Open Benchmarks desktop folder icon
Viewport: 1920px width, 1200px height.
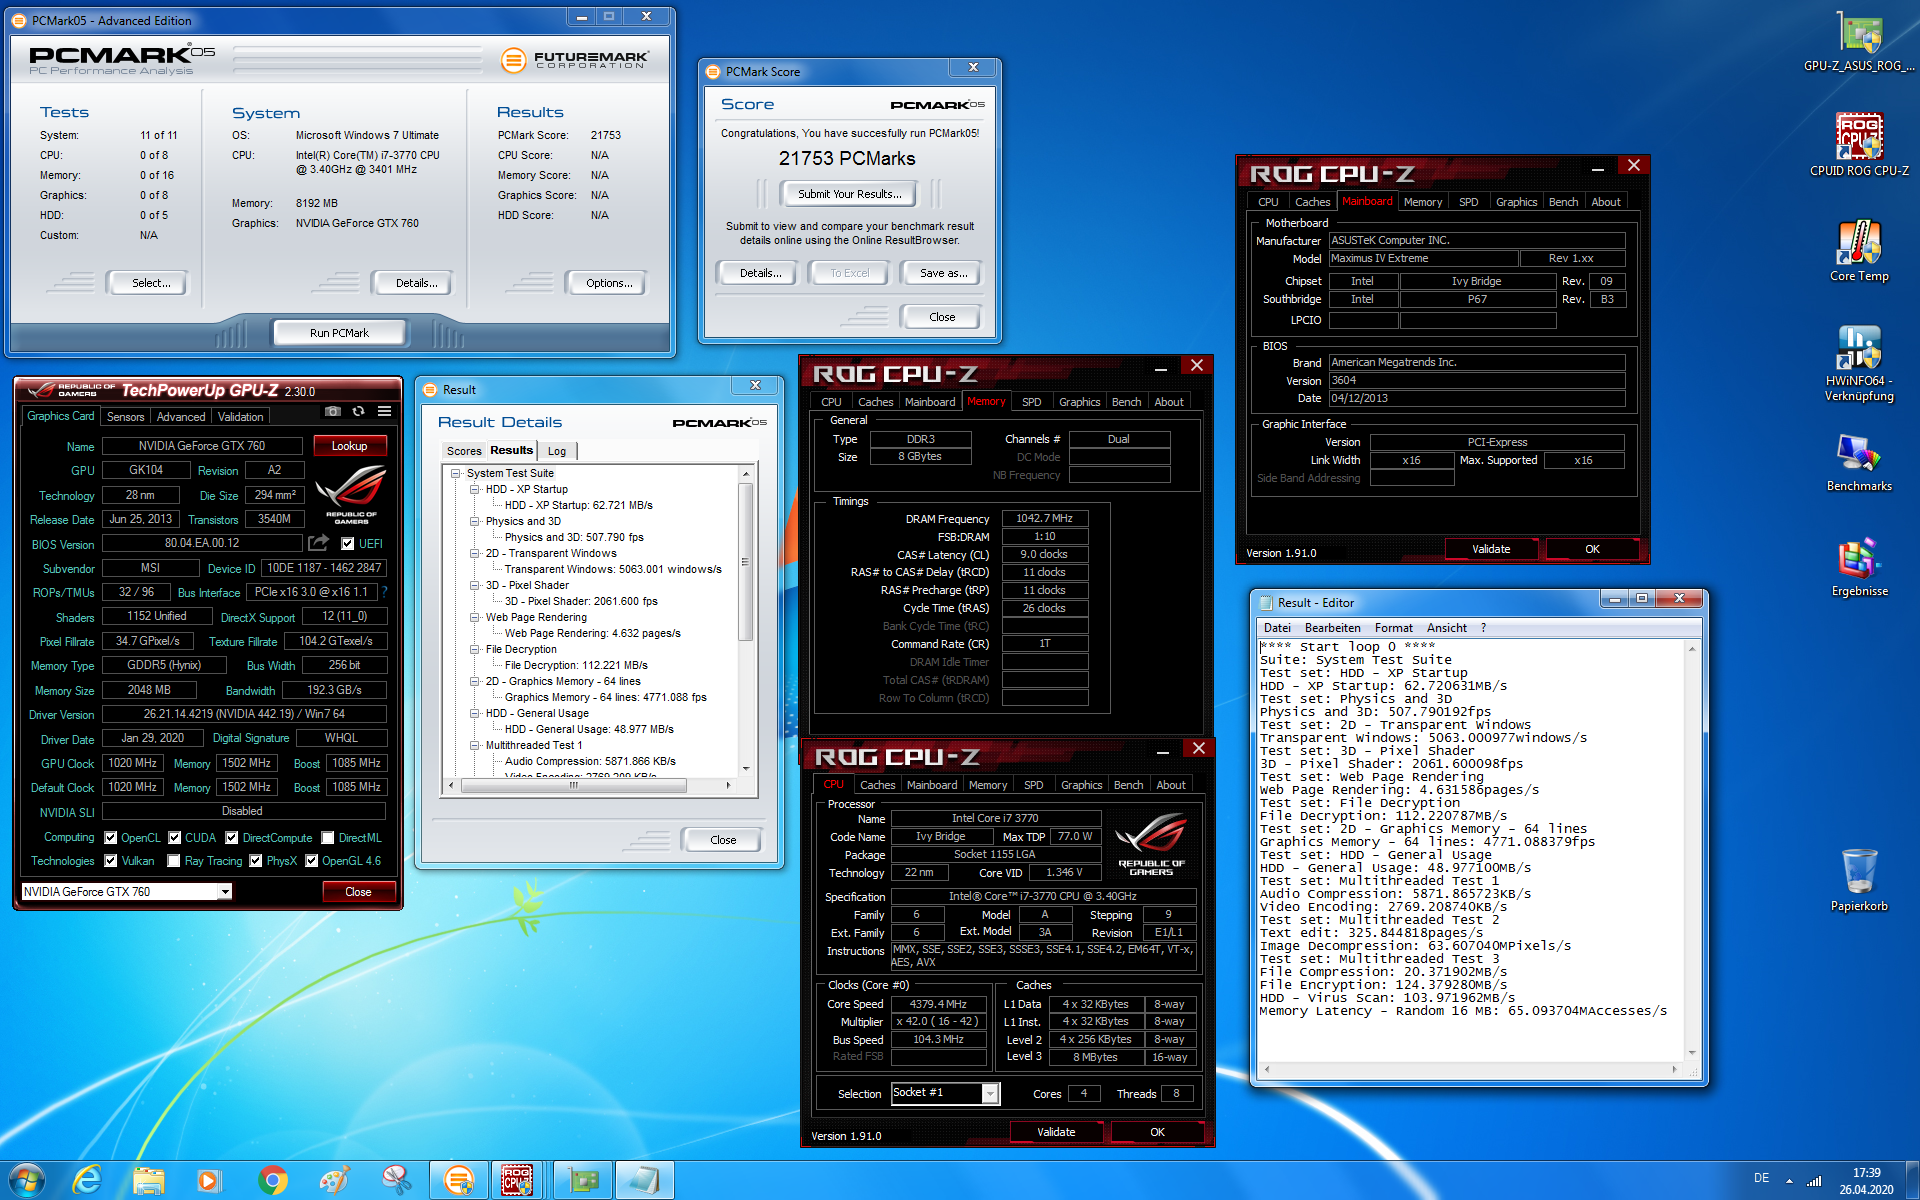(1859, 462)
